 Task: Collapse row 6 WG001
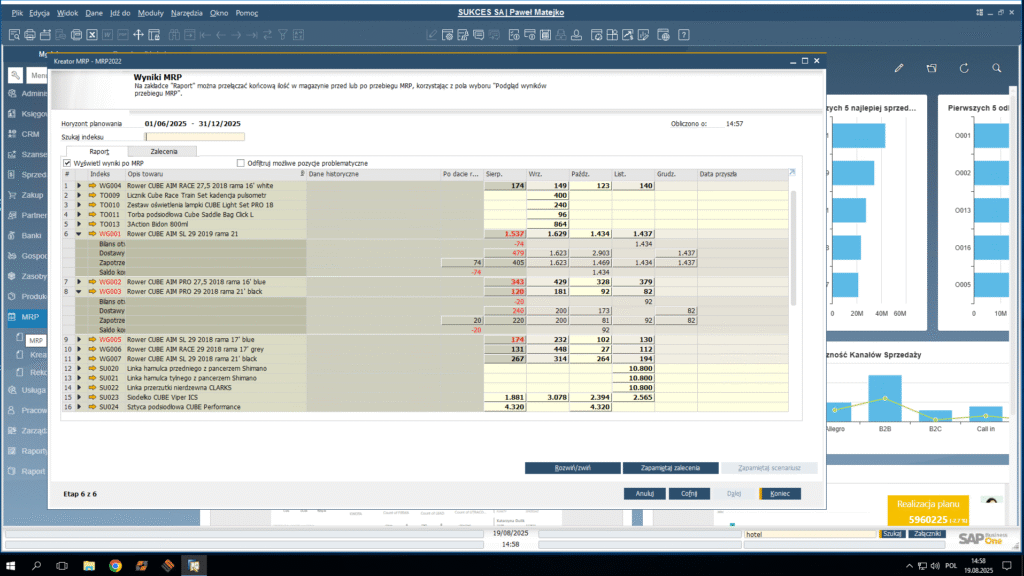pos(79,234)
